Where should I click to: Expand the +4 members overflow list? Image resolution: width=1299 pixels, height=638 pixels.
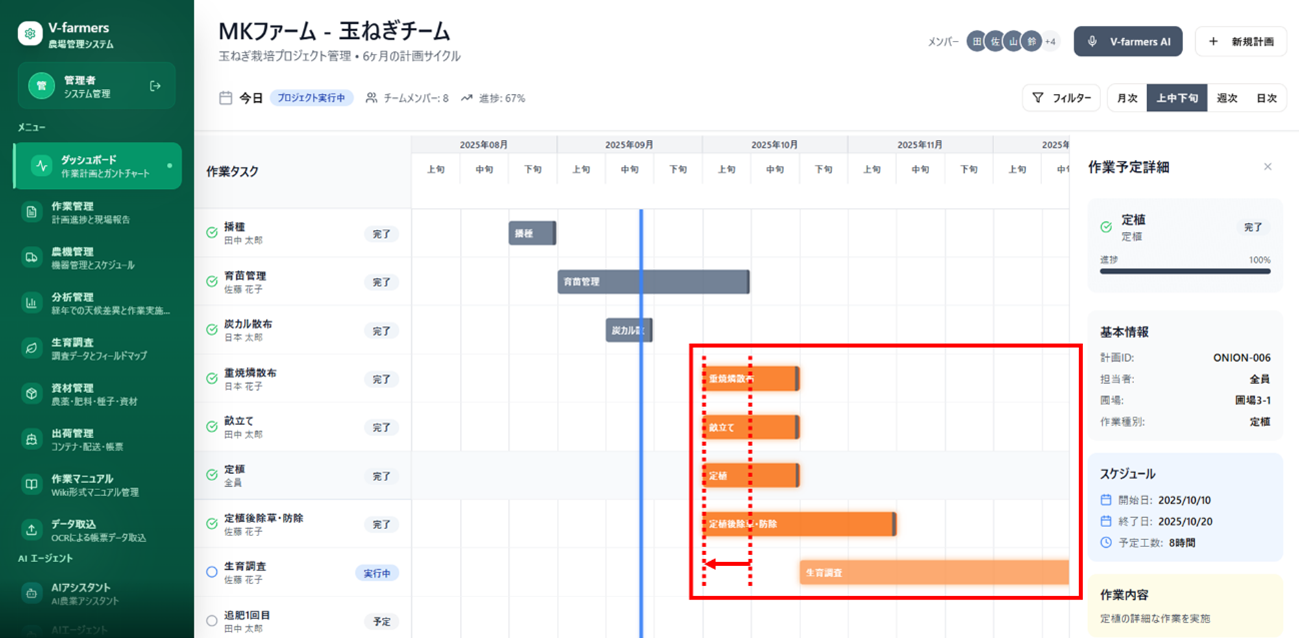[x=1050, y=42]
